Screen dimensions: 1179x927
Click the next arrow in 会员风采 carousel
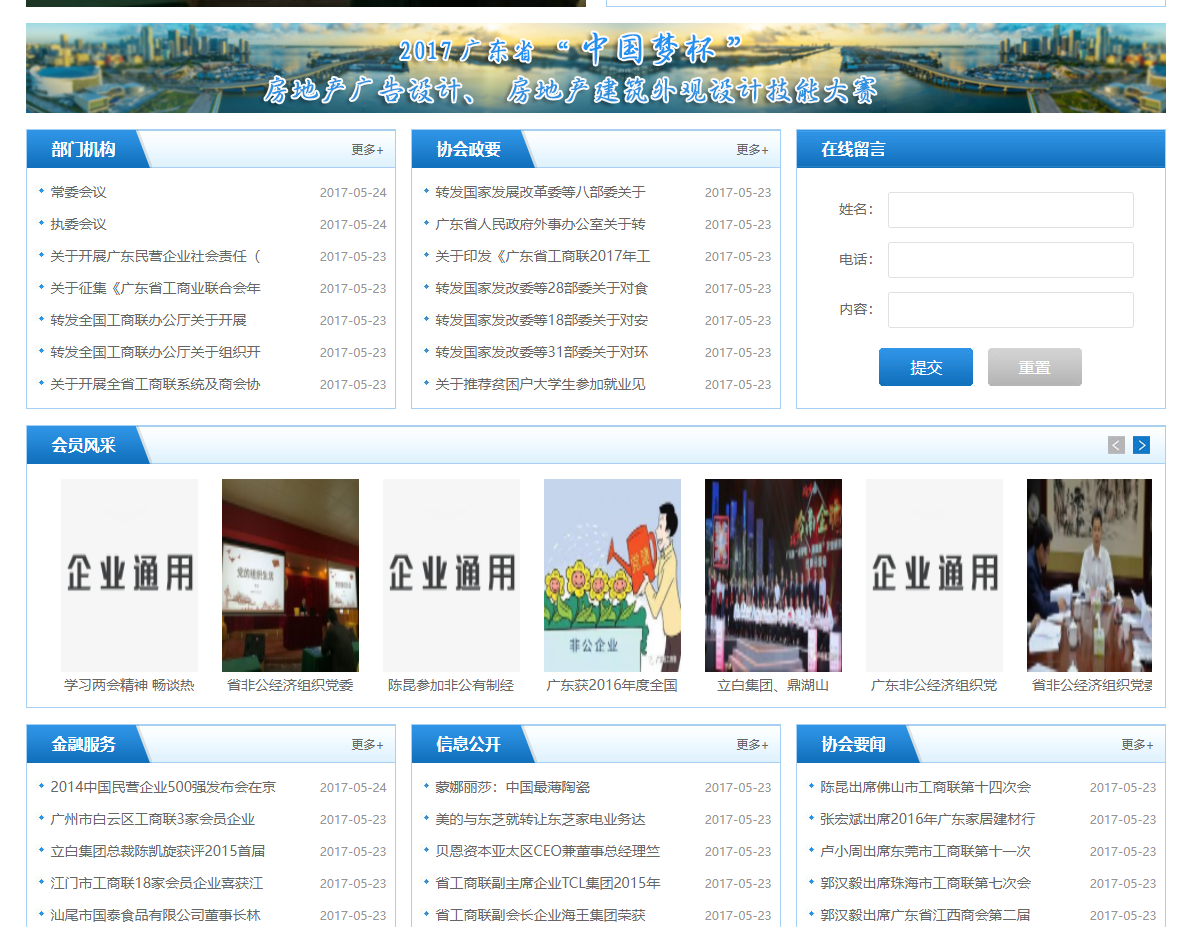point(1141,445)
